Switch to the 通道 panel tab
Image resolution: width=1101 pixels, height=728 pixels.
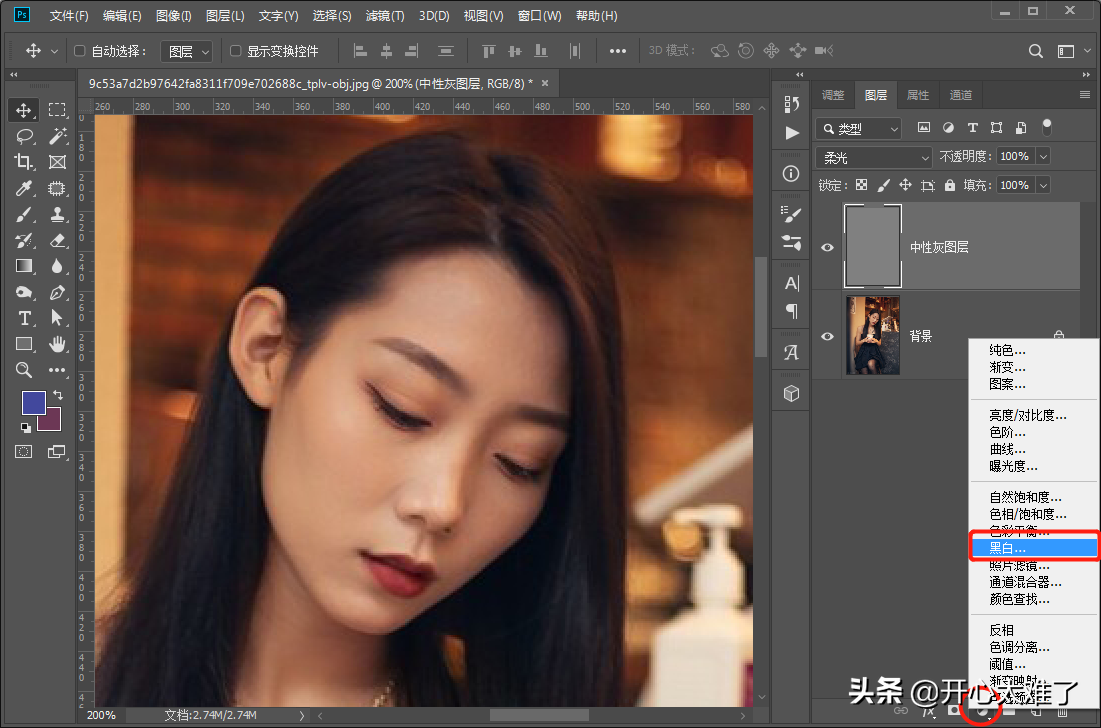pyautogui.click(x=960, y=95)
